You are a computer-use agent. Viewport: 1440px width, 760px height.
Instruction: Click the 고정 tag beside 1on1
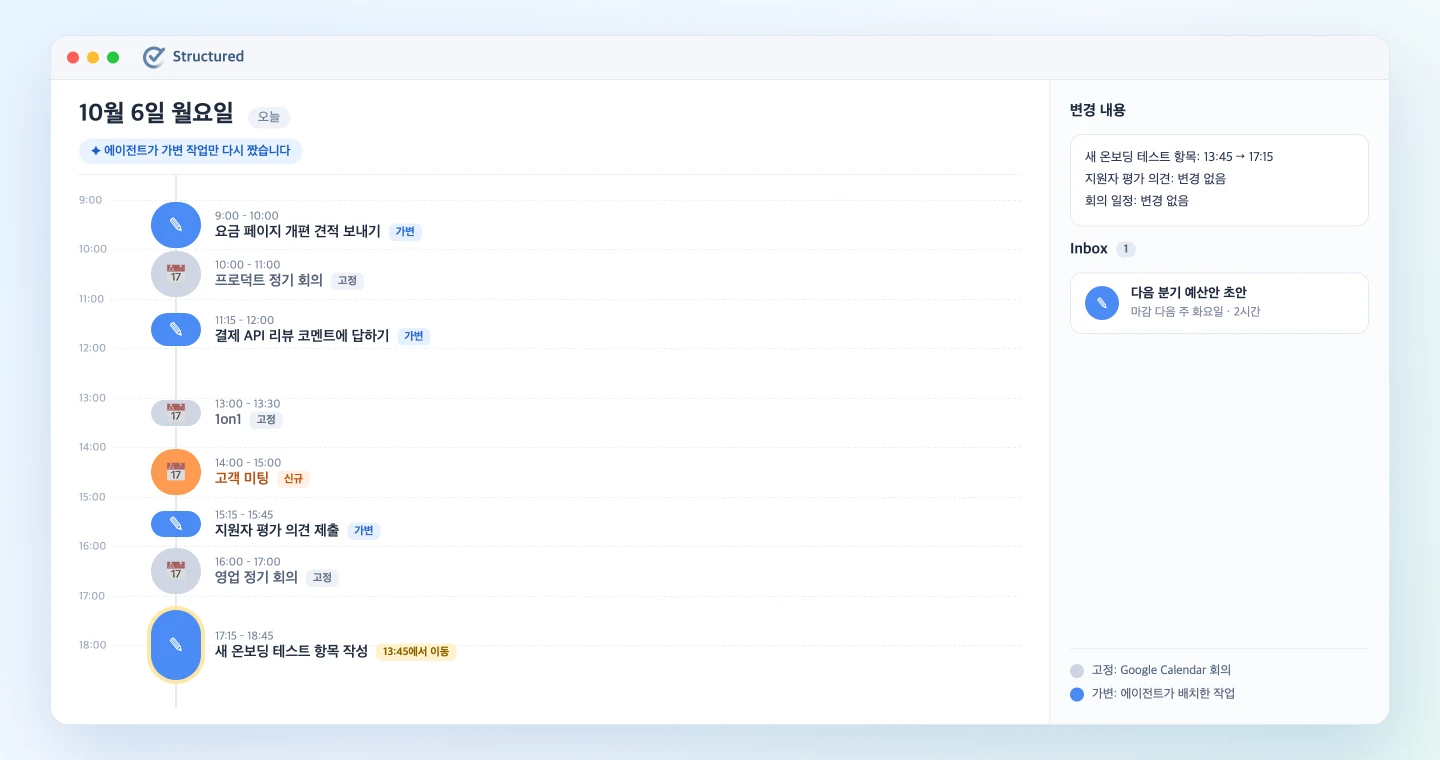[266, 420]
